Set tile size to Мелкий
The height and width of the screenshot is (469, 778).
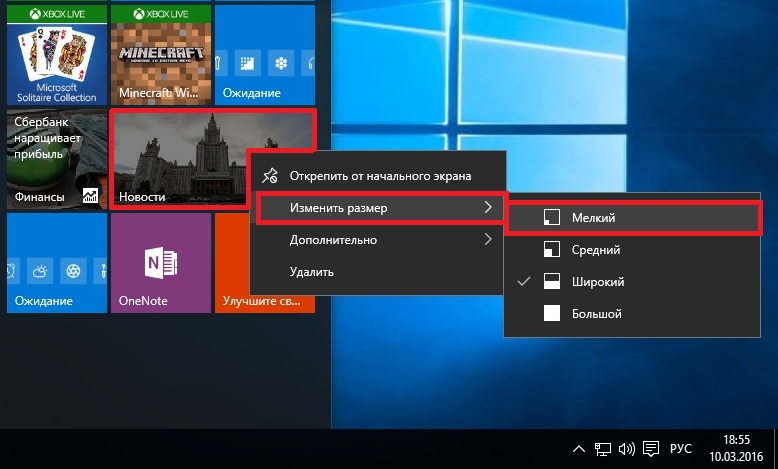coord(632,217)
